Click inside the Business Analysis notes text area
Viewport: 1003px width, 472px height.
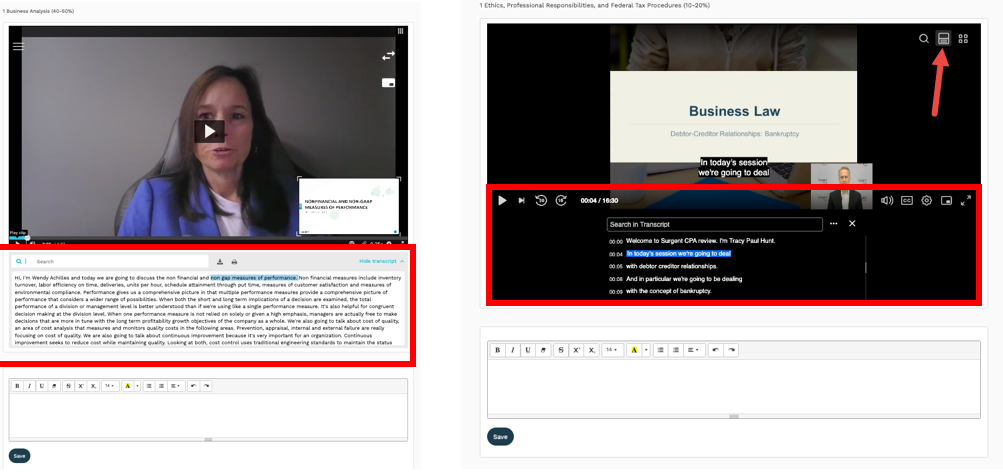click(208, 415)
